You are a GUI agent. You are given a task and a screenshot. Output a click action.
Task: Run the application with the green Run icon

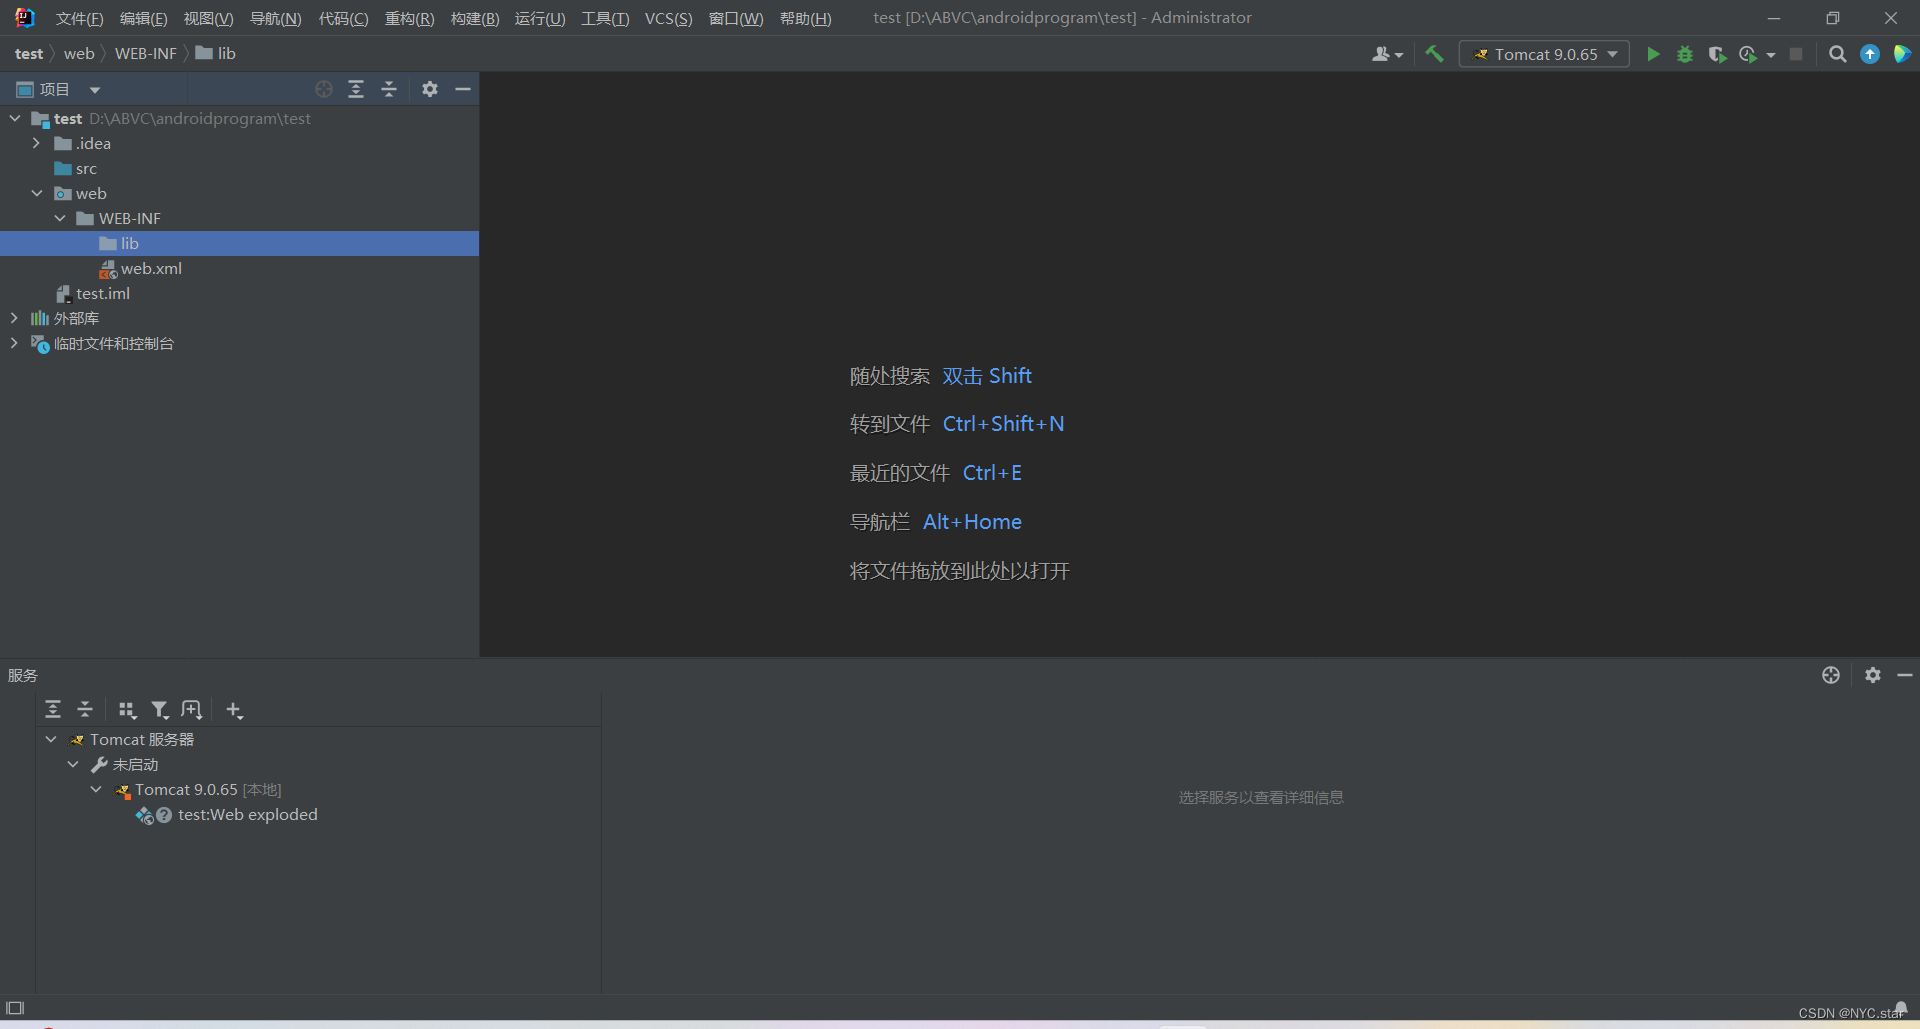click(1653, 54)
